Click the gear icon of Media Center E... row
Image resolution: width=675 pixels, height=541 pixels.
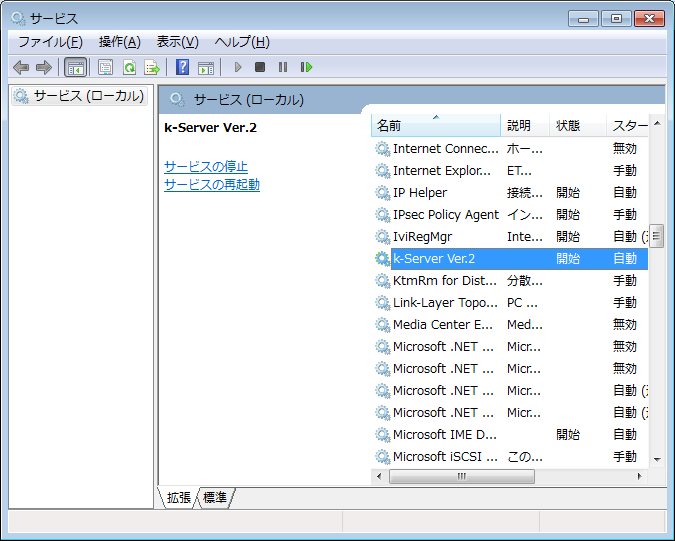[382, 325]
